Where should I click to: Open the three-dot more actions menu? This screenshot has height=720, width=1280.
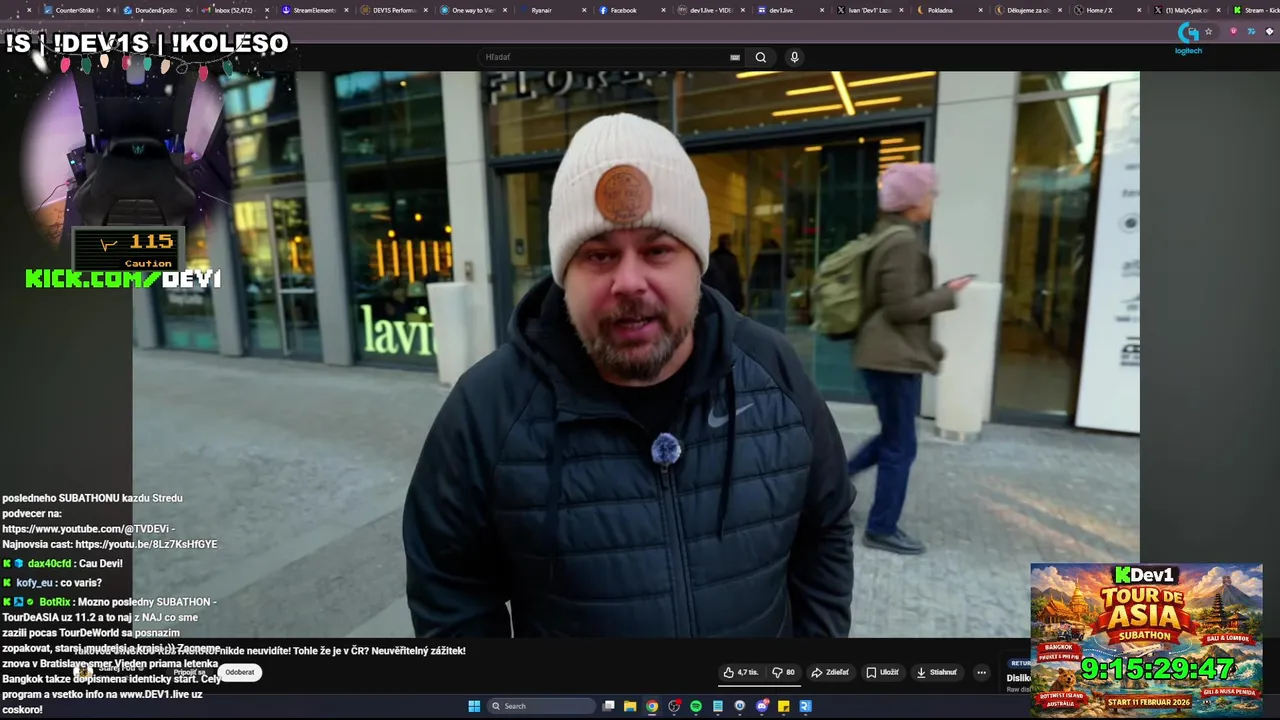pos(981,672)
